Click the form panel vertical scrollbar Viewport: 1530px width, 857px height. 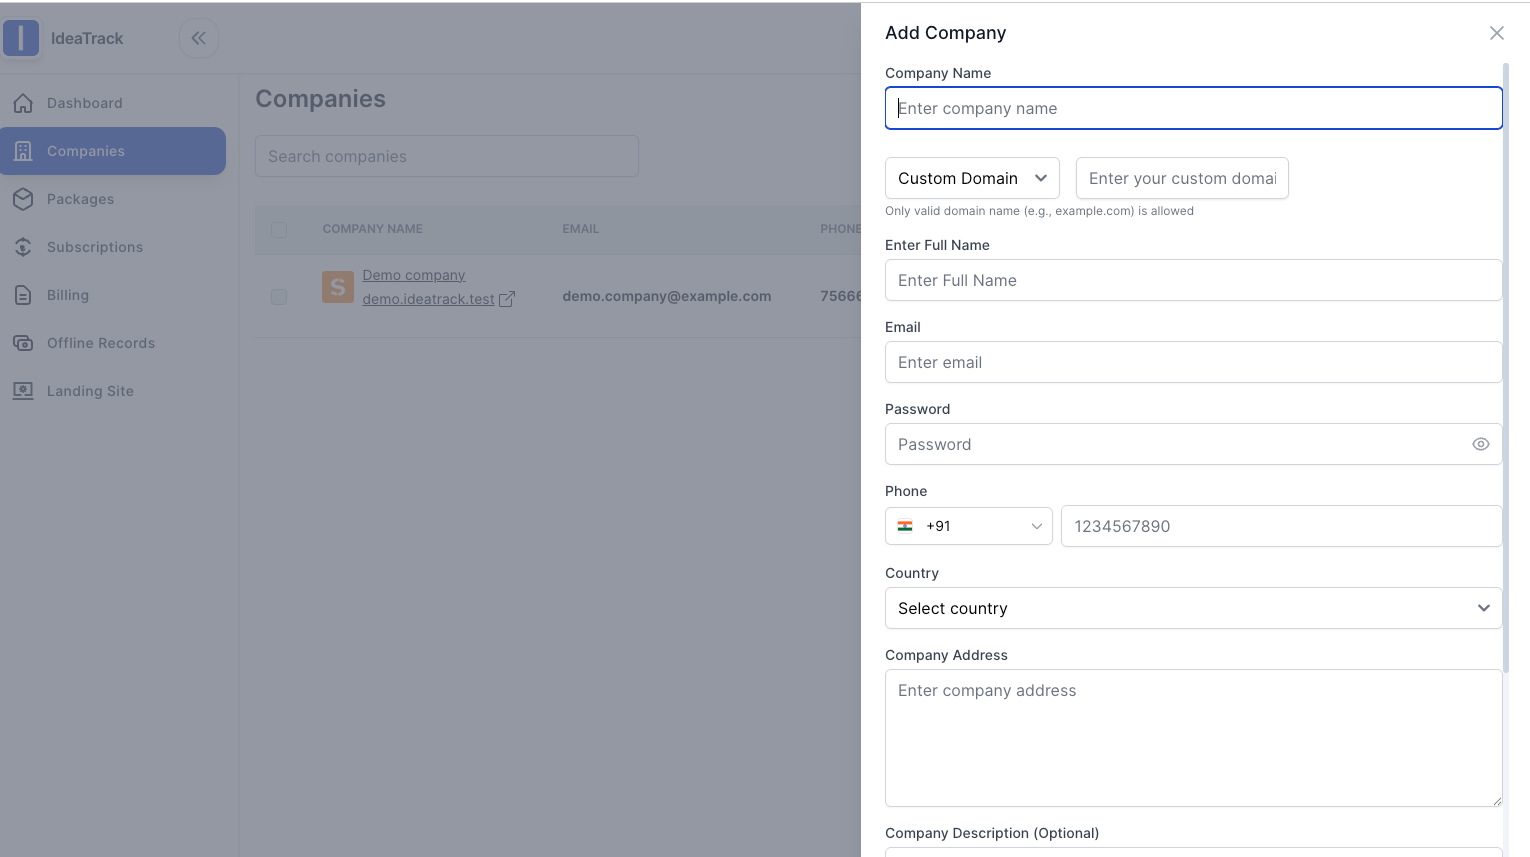[1506, 360]
